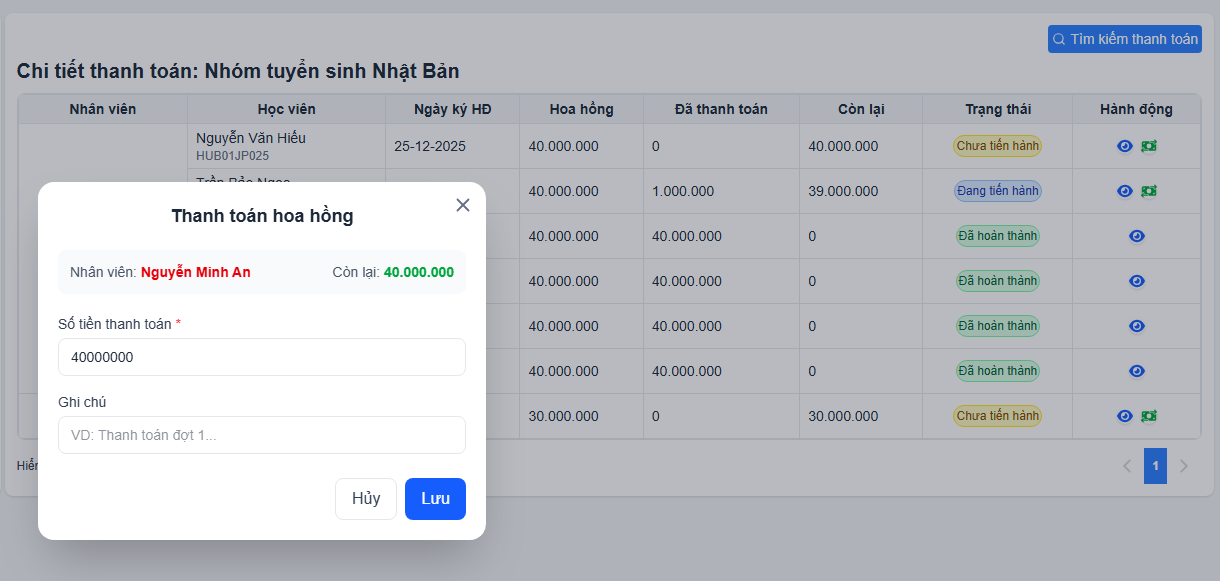This screenshot has width=1220, height=581.
Task: Click the Hủy button
Action: click(366, 499)
